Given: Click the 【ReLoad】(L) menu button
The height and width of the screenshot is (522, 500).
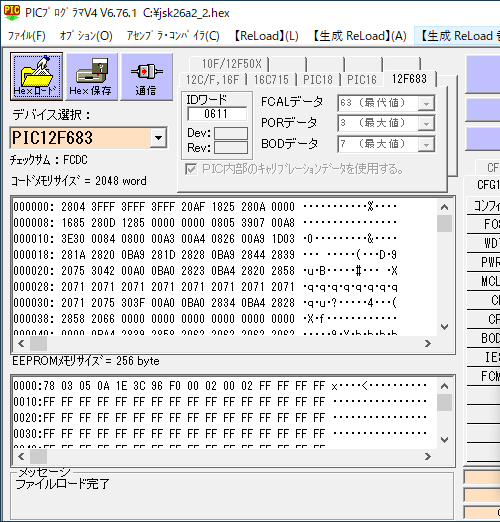Looking at the screenshot, I should point(266,36).
